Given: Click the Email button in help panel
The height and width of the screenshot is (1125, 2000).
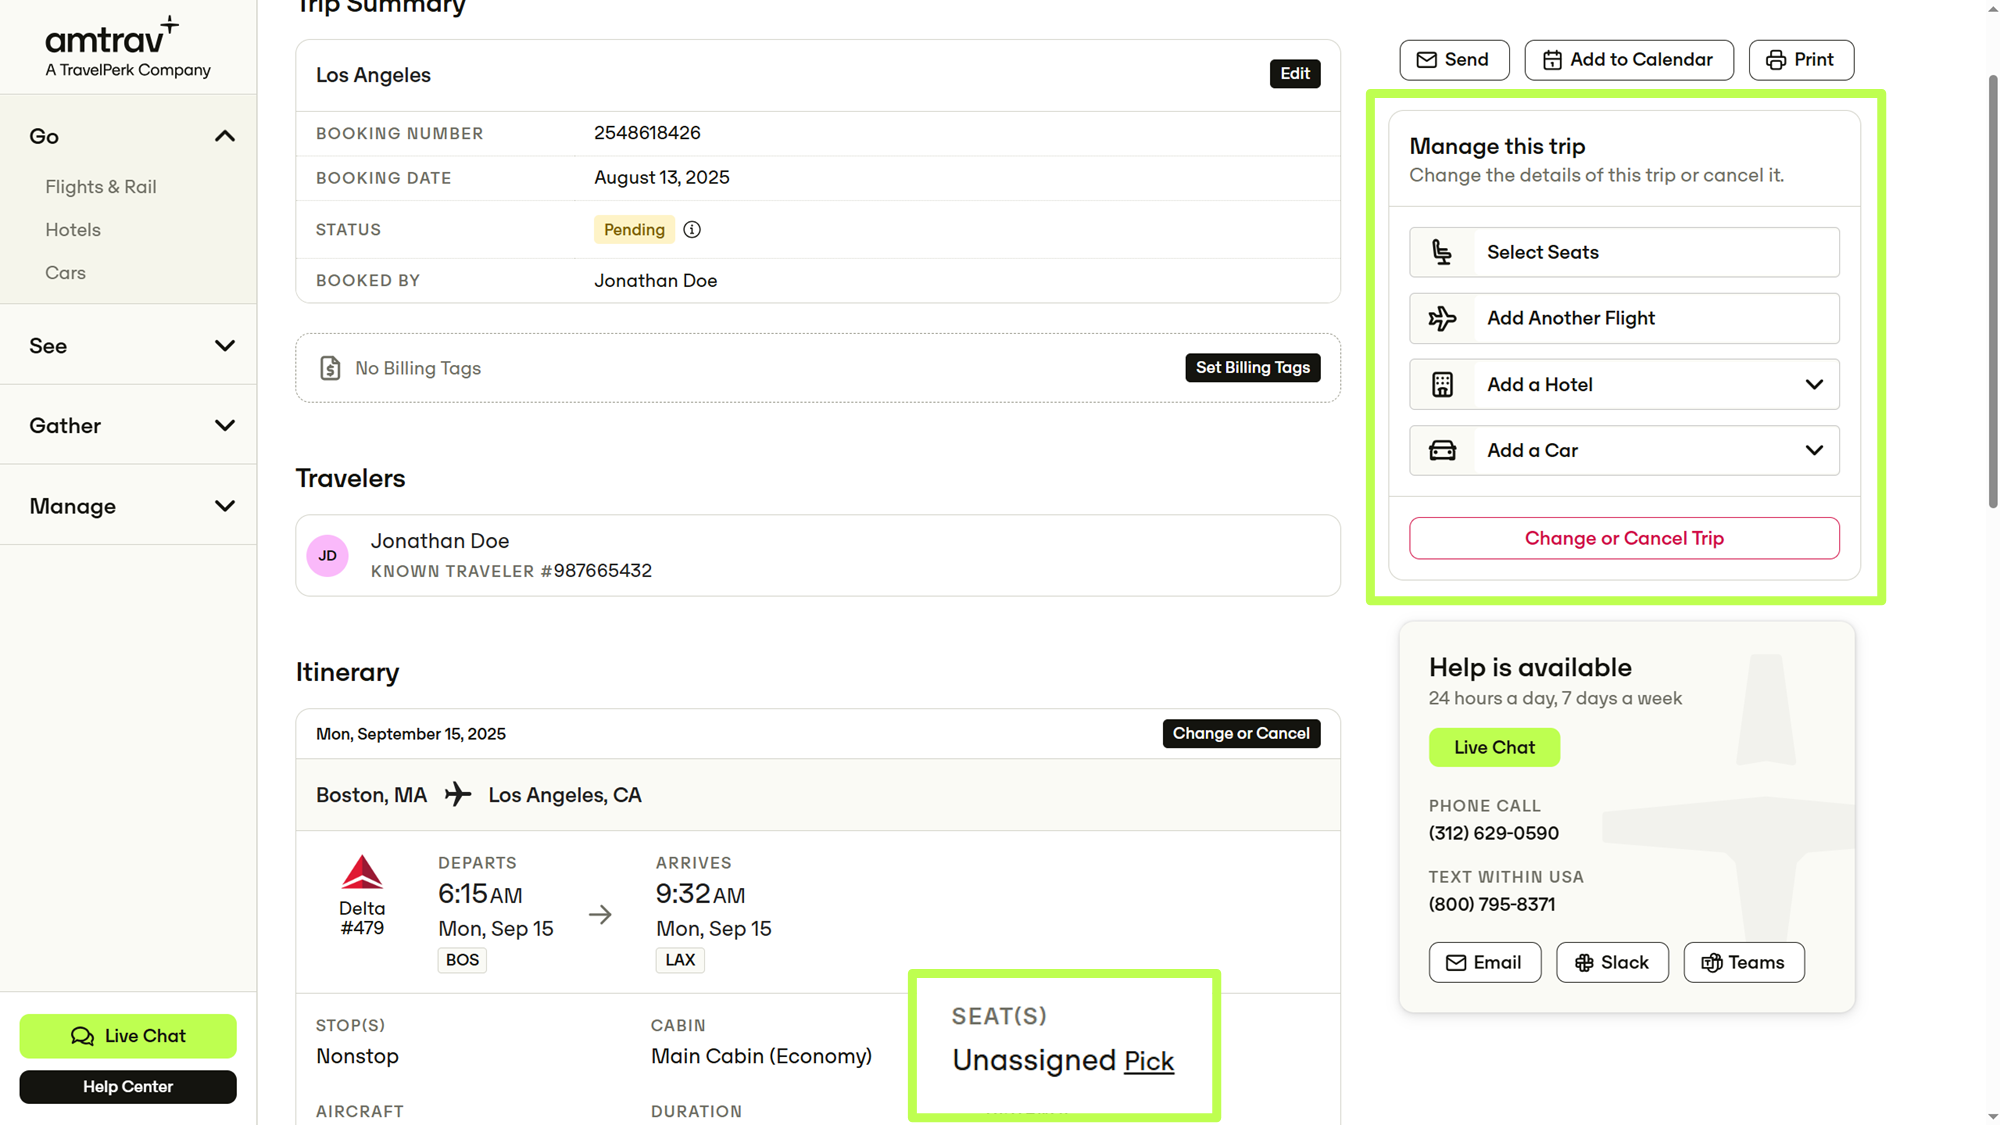Looking at the screenshot, I should (1485, 962).
